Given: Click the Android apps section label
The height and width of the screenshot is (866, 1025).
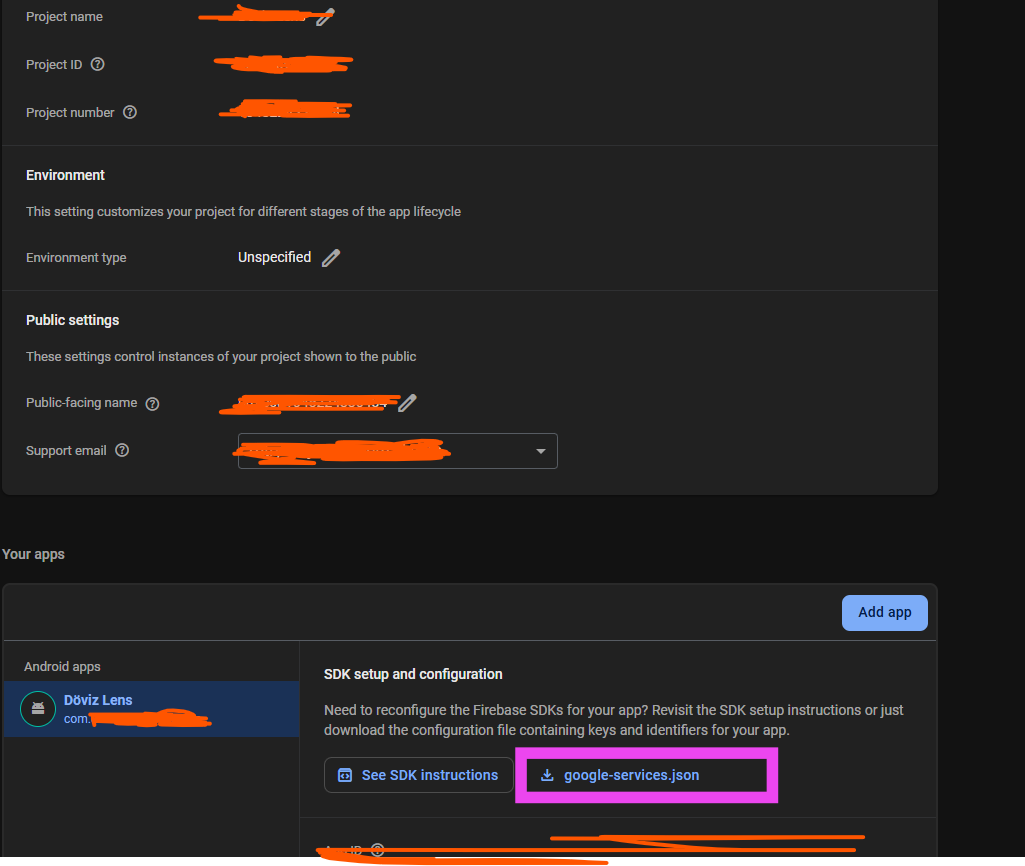Looking at the screenshot, I should point(62,666).
